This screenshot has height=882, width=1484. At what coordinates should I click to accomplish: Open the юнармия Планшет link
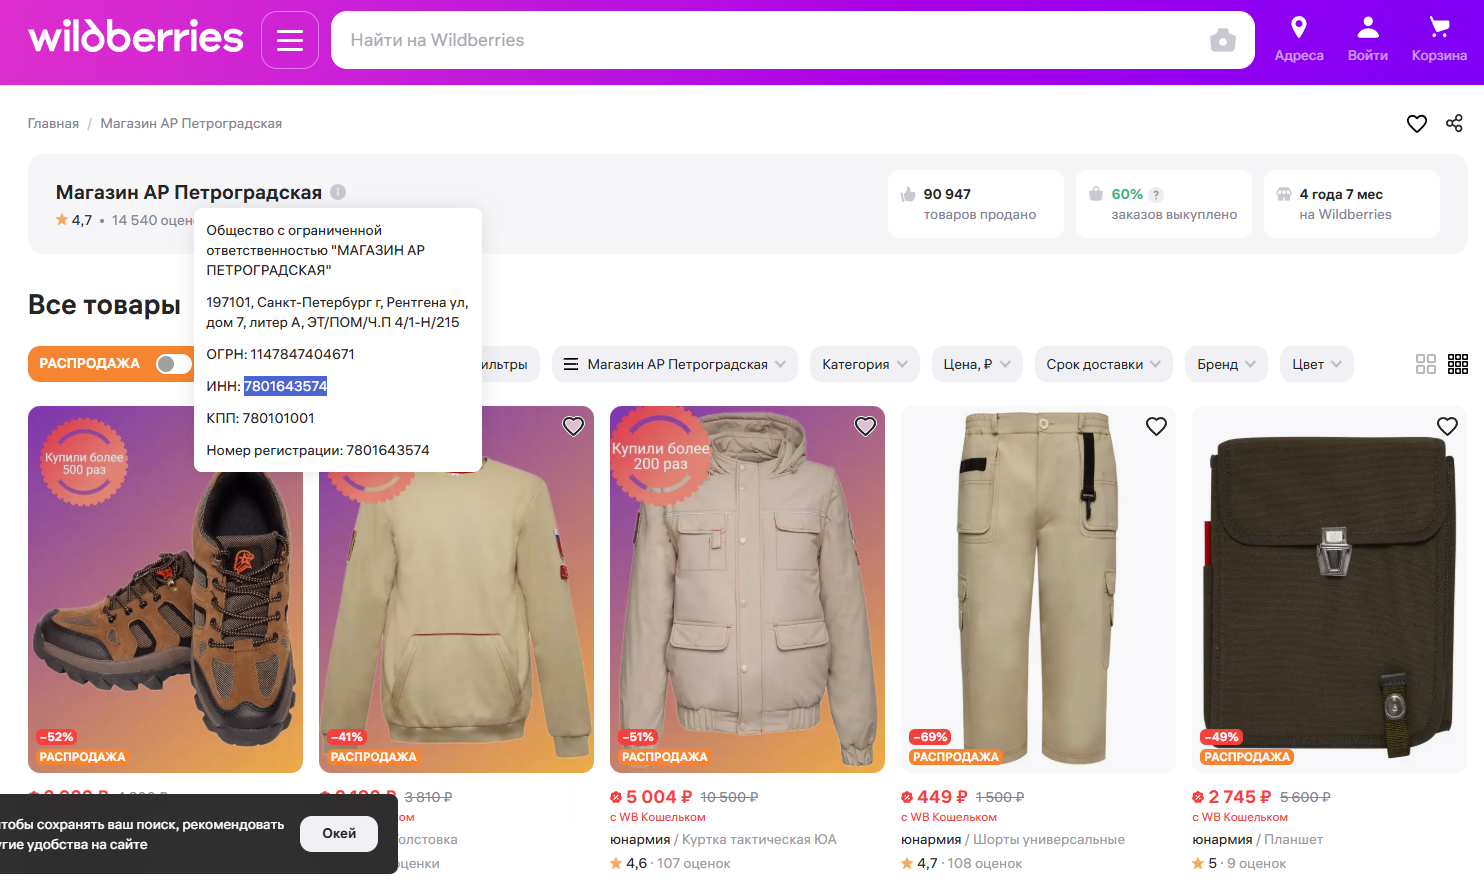[x=1257, y=840]
